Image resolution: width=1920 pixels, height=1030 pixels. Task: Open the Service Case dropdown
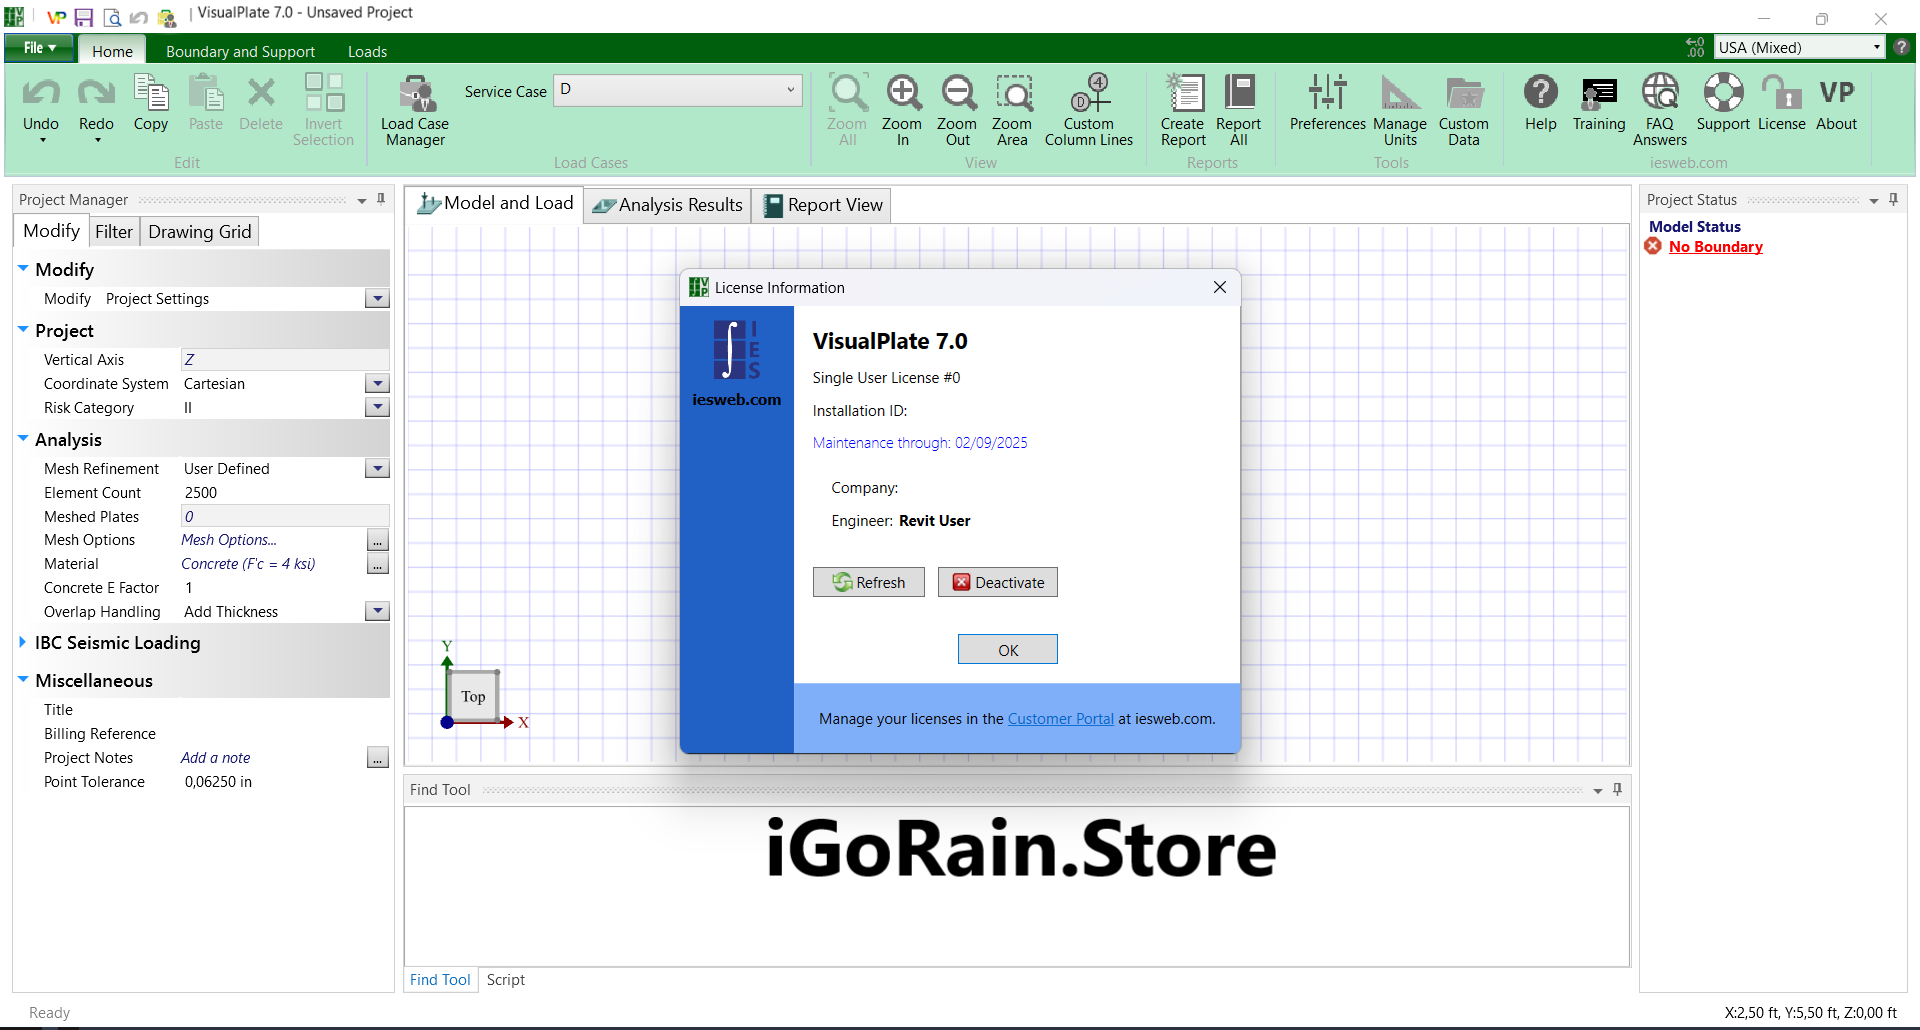pos(790,90)
